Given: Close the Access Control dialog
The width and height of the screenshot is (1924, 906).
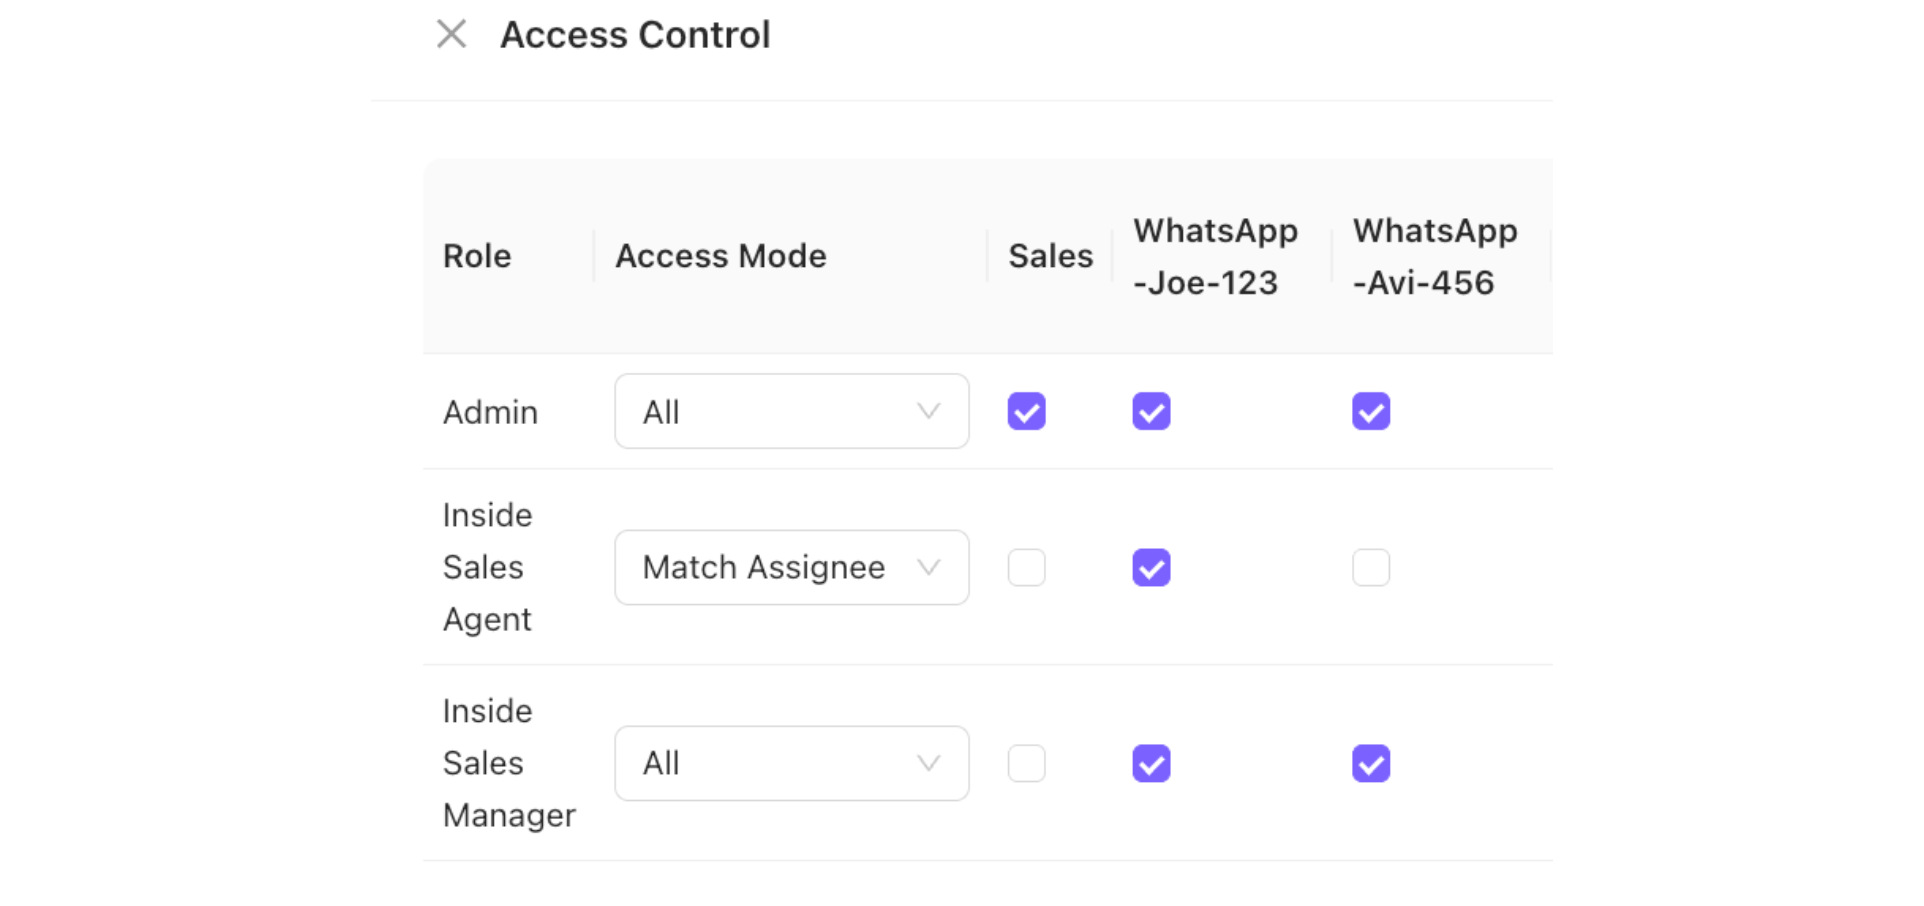Looking at the screenshot, I should [452, 34].
